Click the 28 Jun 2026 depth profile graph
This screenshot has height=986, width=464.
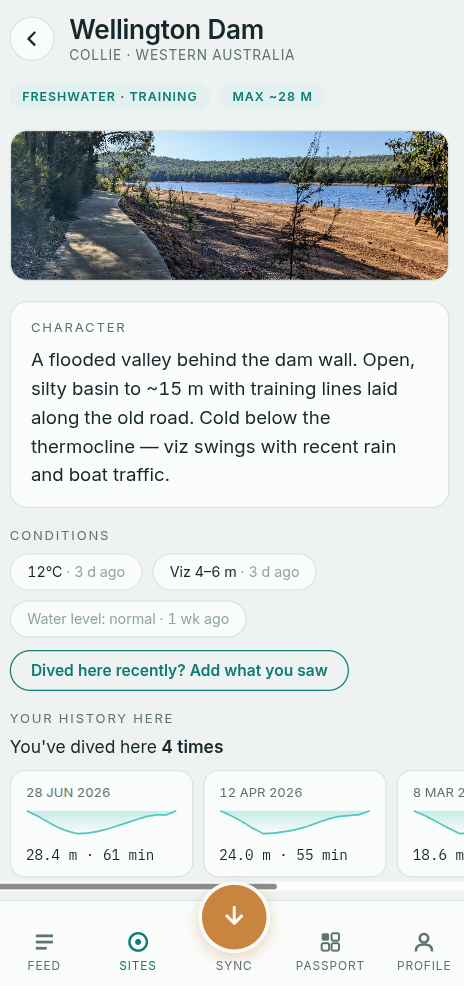point(101,822)
